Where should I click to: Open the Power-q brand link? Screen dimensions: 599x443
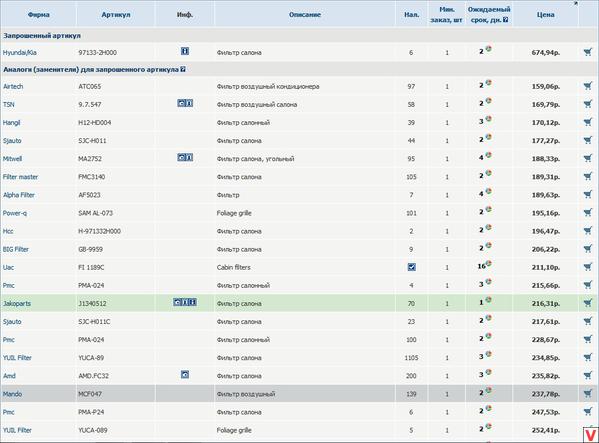point(15,213)
